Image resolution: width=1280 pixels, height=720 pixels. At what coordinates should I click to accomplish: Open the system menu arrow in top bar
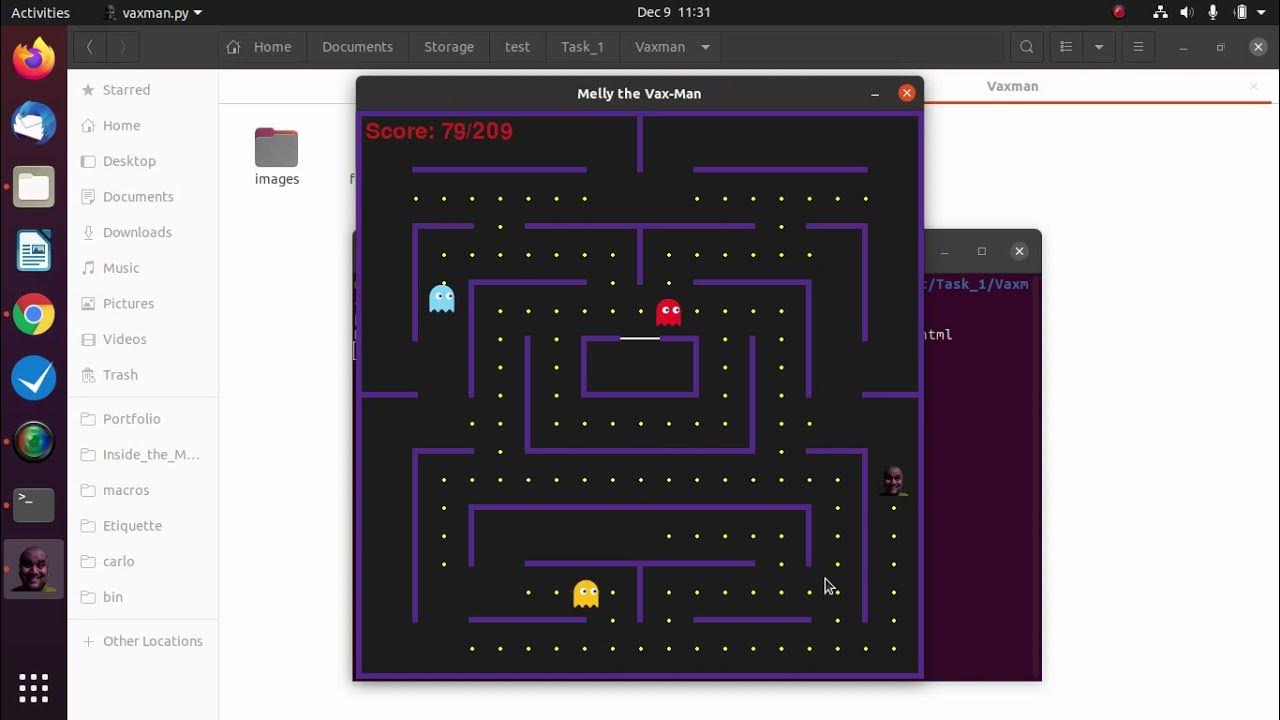click(1263, 13)
